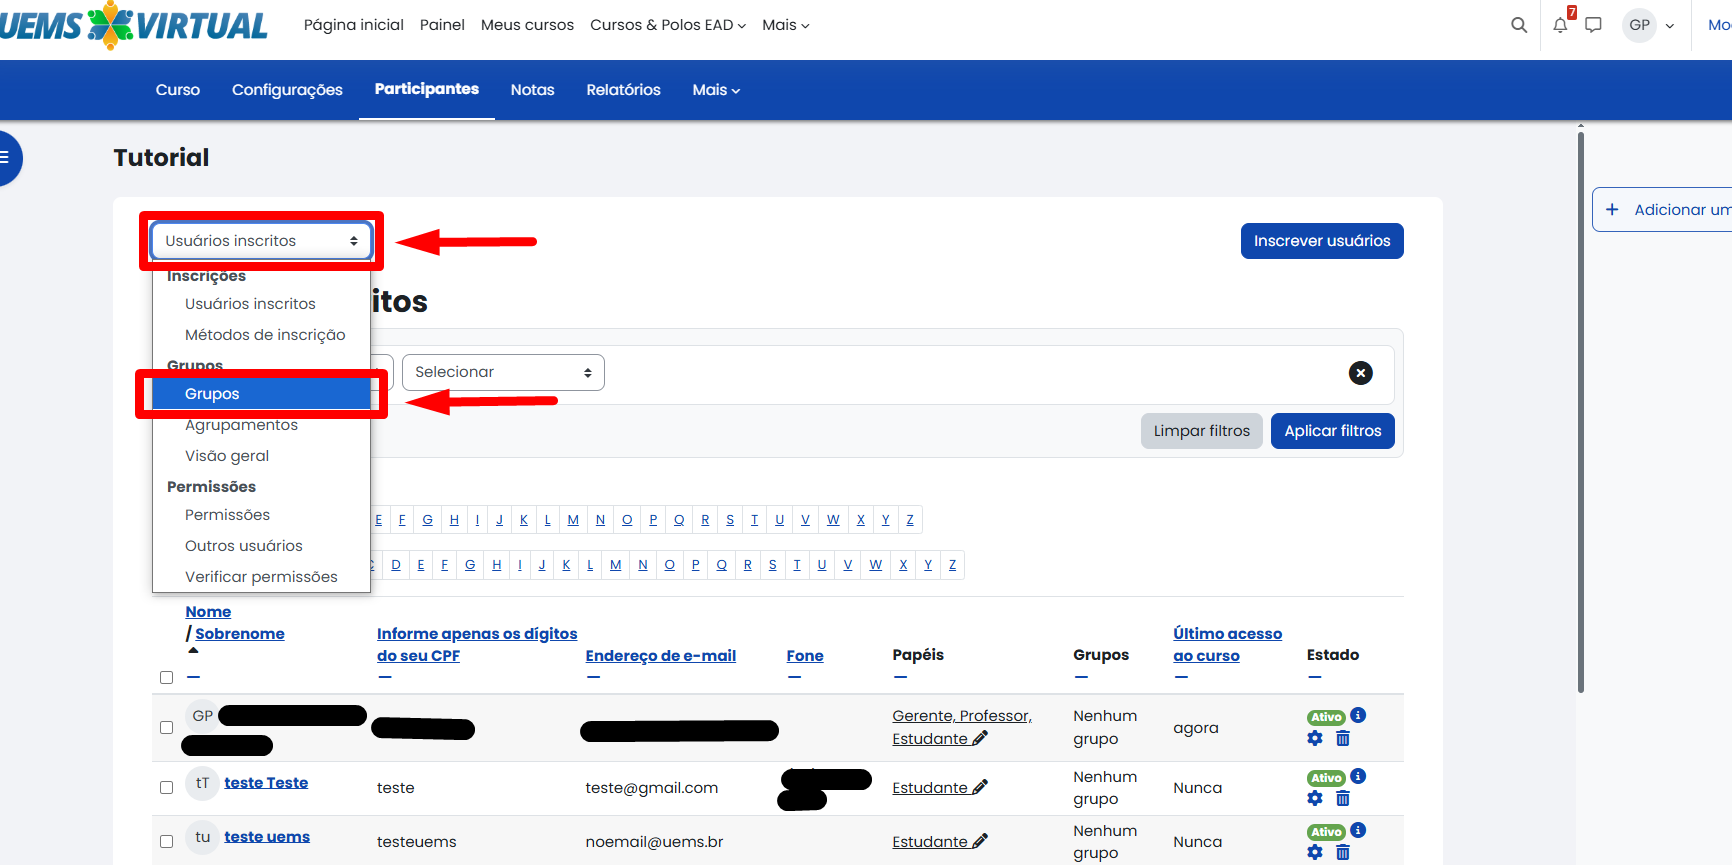Click the search magnifier icon
The image size is (1732, 865).
coord(1519,25)
